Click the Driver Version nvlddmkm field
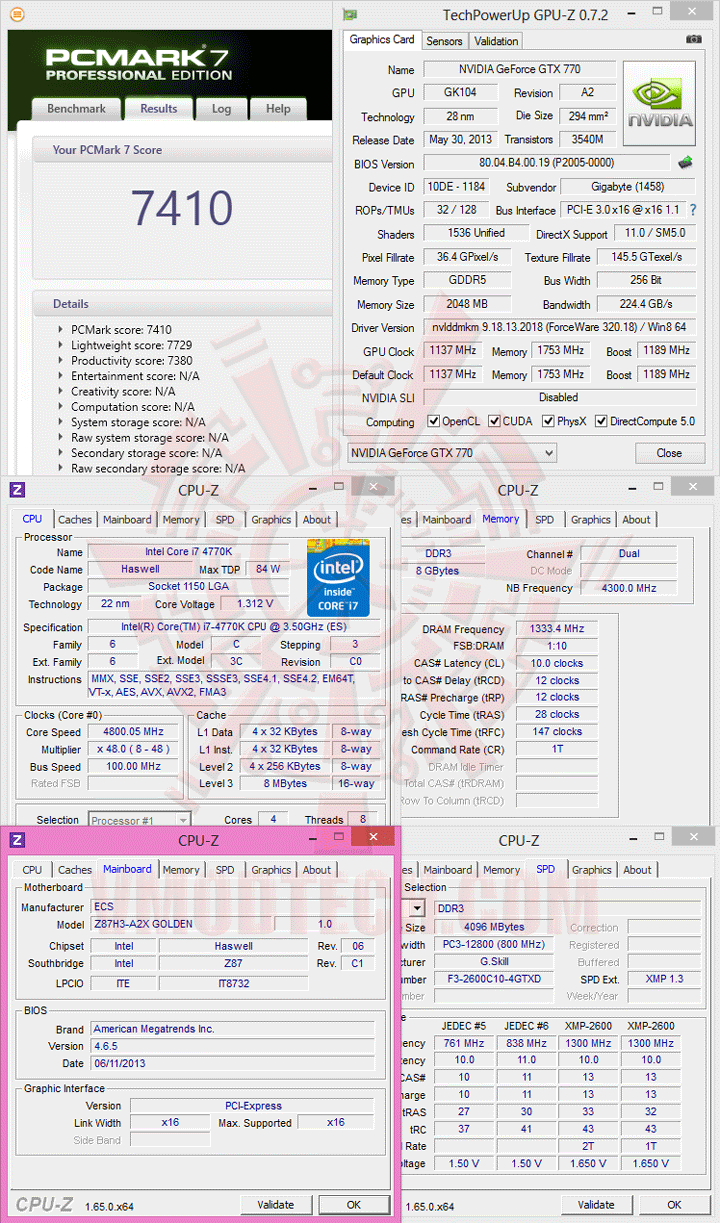Image resolution: width=720 pixels, height=1223 pixels. pos(558,328)
